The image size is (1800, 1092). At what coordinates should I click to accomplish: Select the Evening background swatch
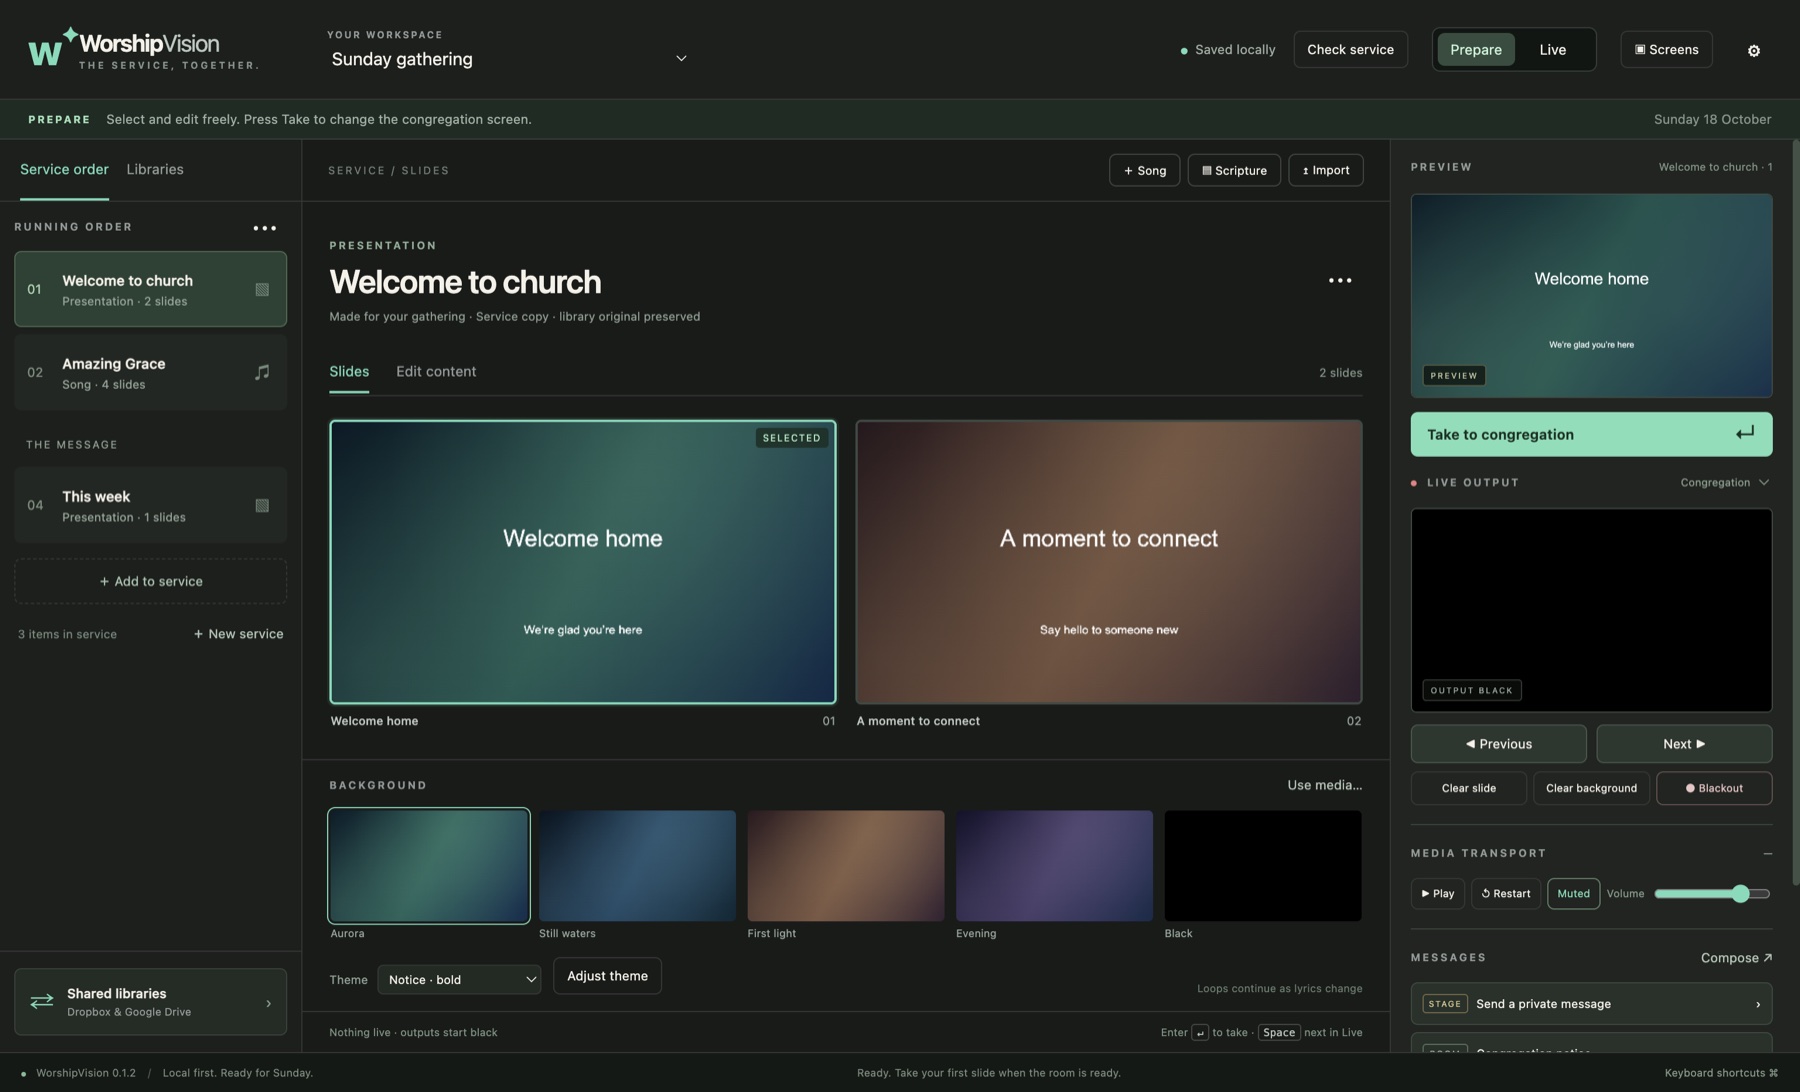click(1054, 866)
